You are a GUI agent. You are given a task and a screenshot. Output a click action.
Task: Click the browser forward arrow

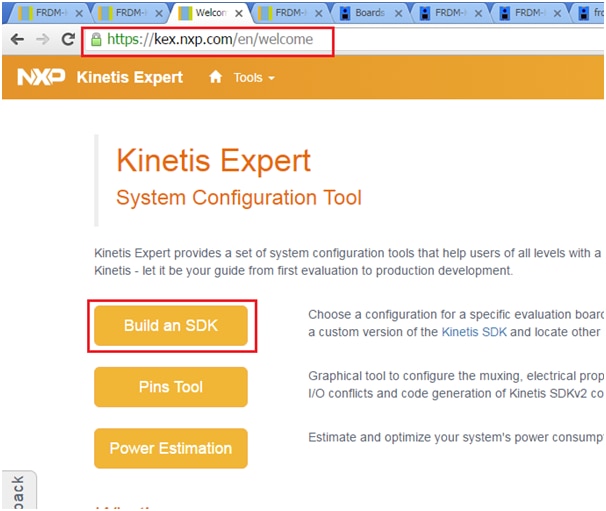(43, 39)
